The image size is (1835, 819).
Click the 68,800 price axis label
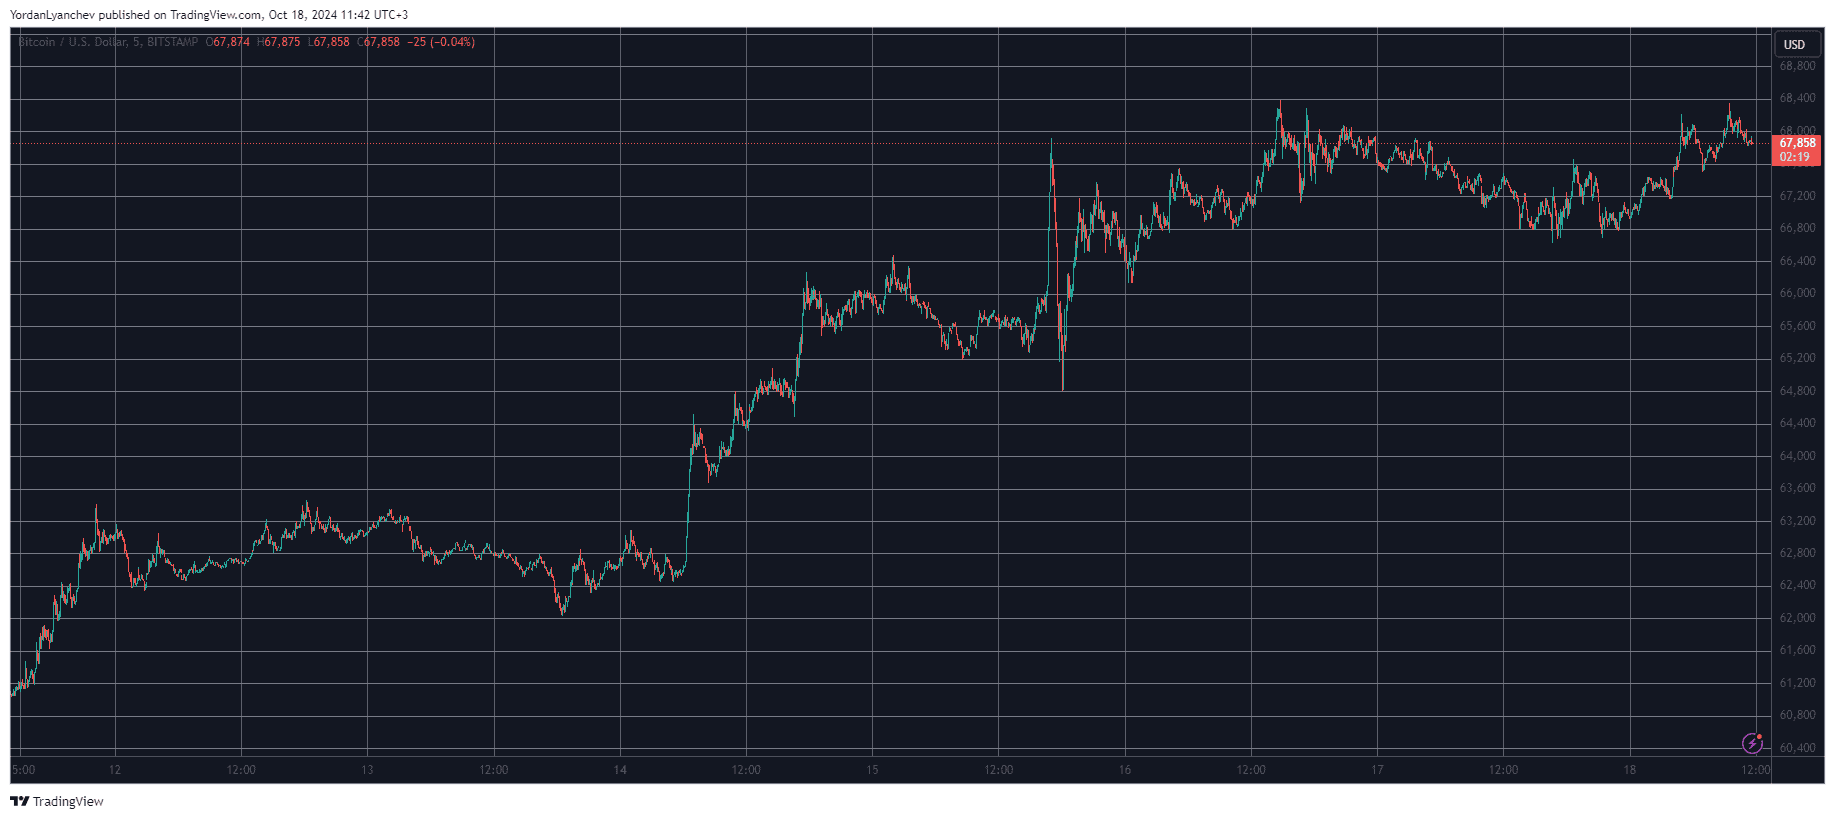(1797, 66)
